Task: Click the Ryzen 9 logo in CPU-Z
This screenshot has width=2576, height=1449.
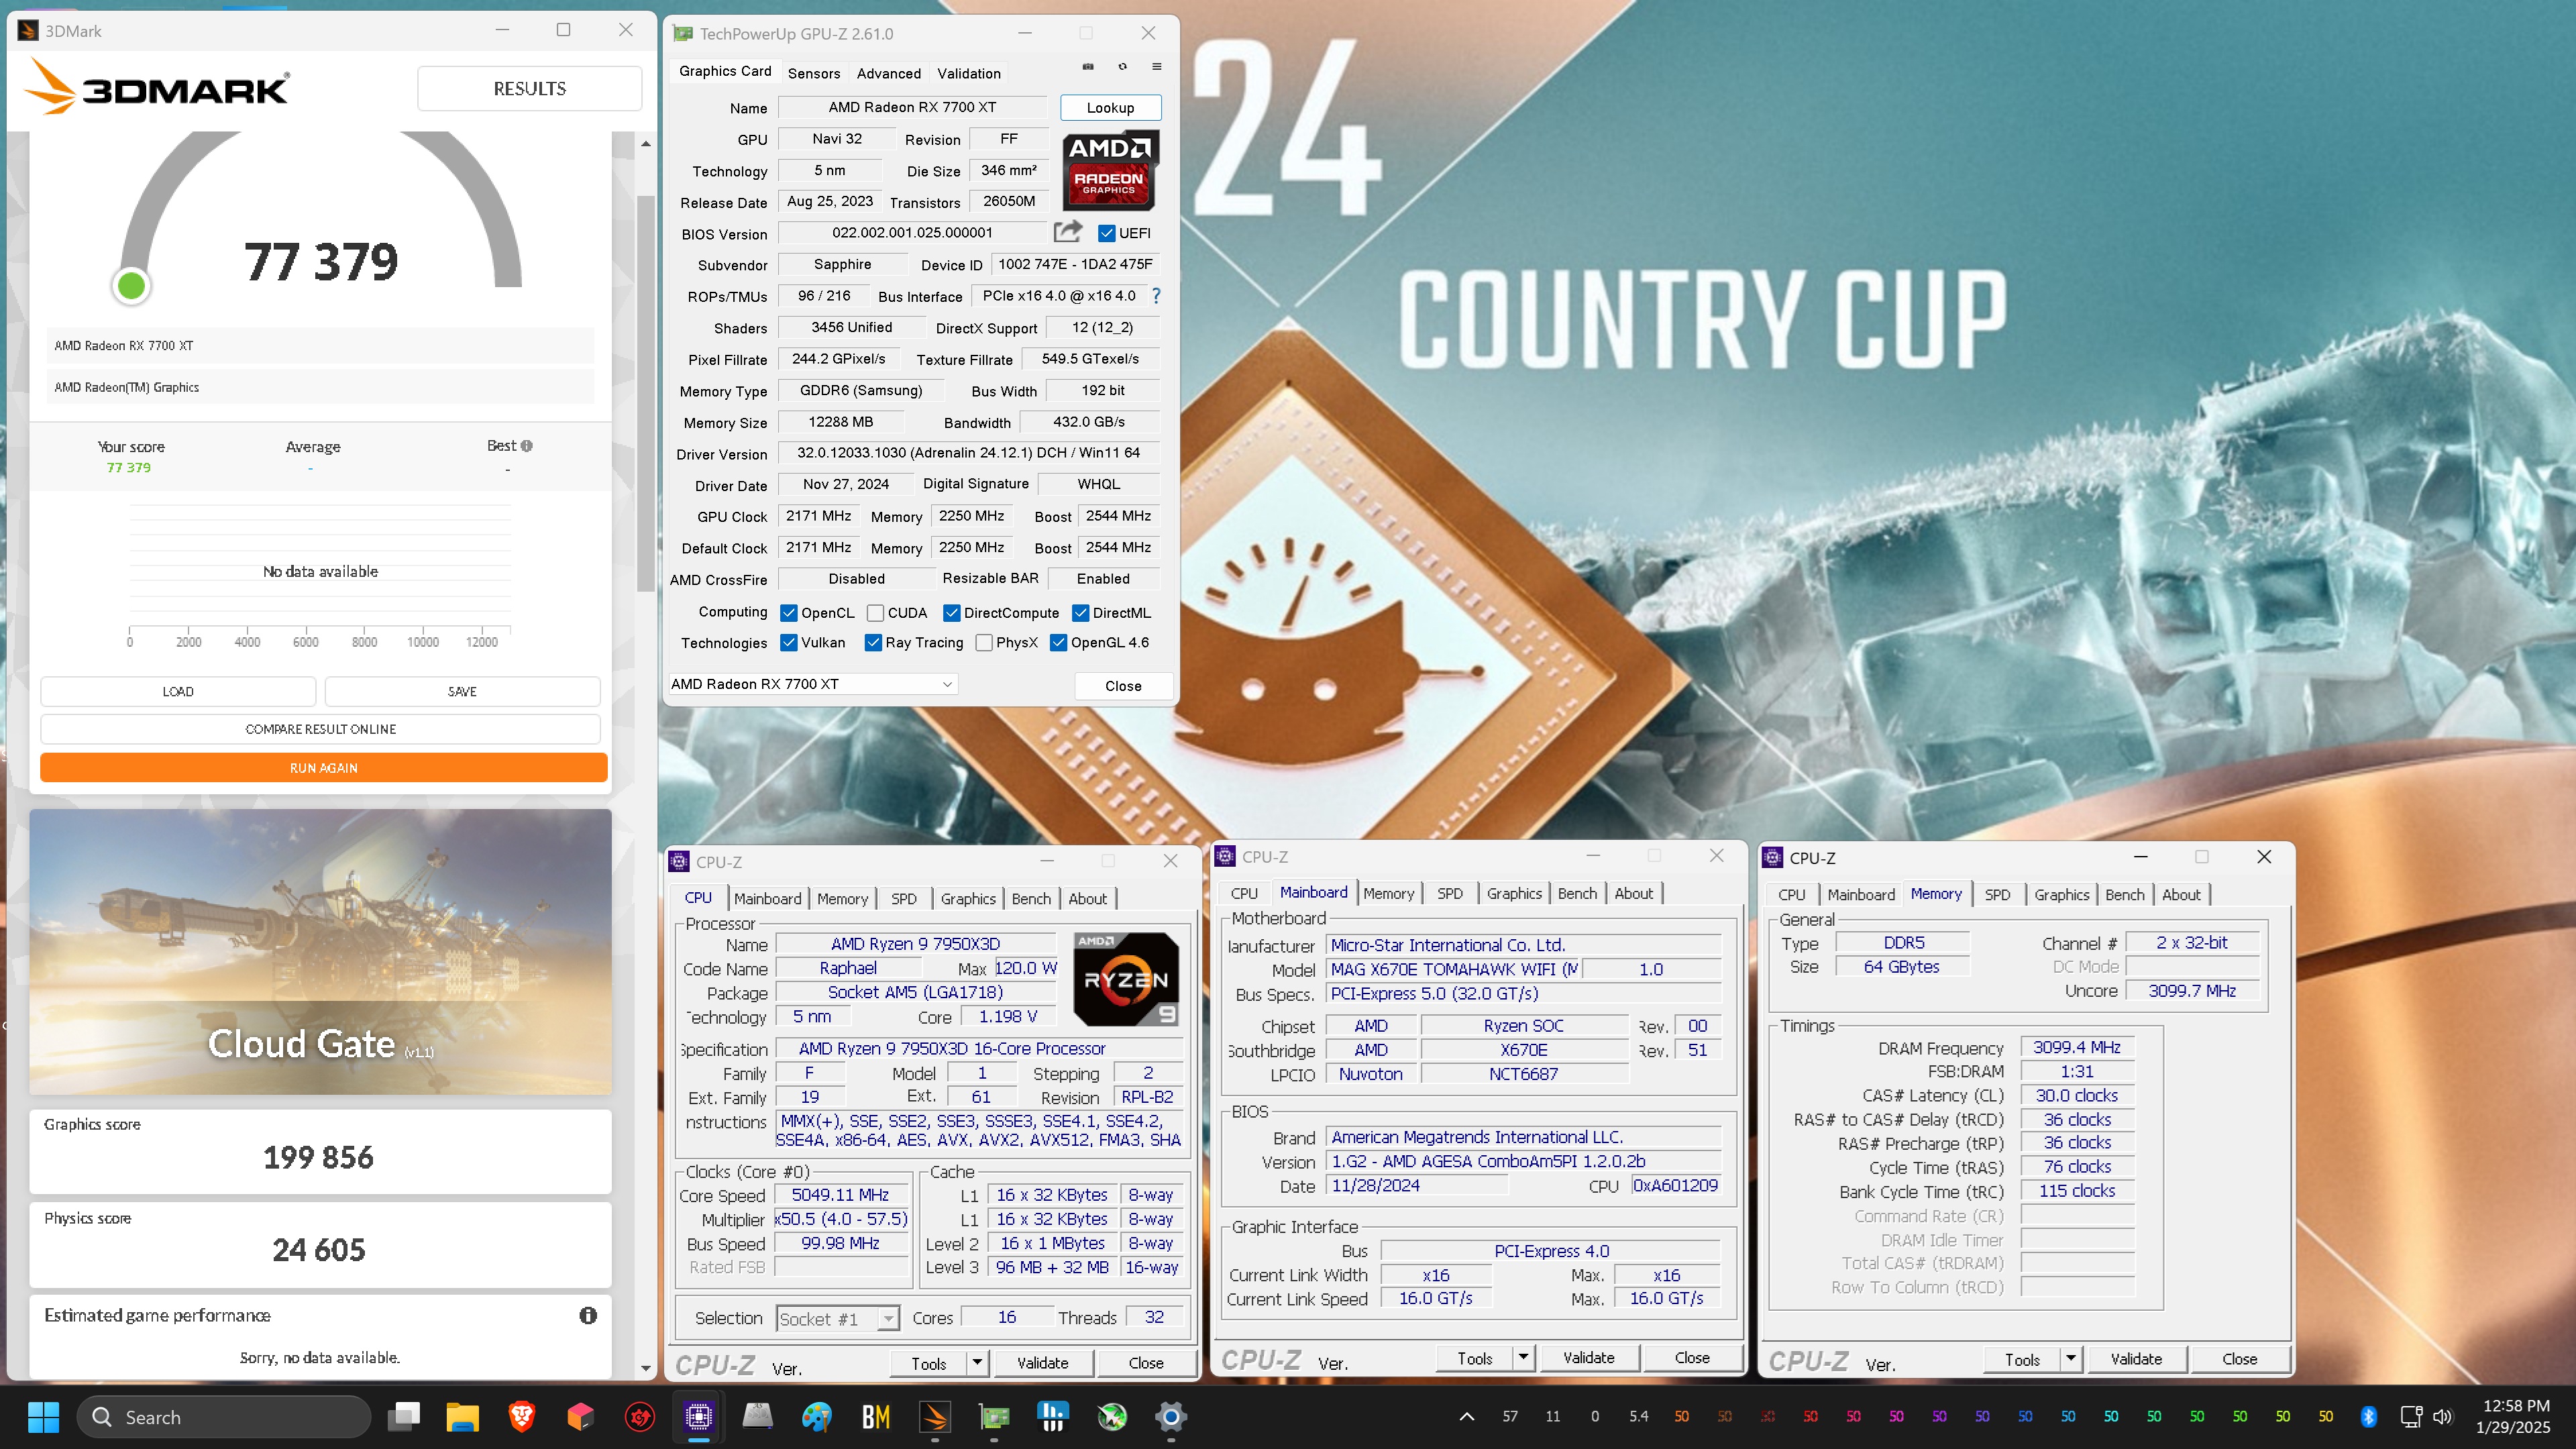Action: (x=1125, y=980)
